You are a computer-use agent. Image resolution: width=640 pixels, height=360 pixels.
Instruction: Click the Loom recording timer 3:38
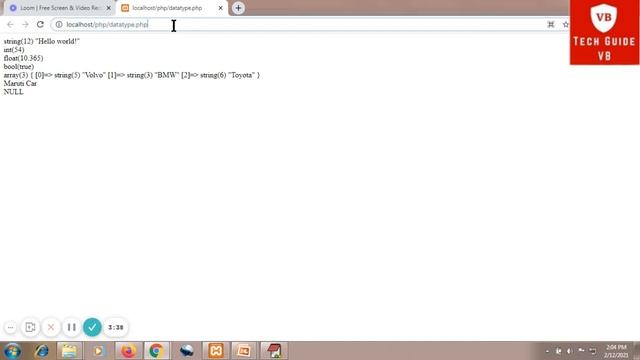tap(116, 327)
